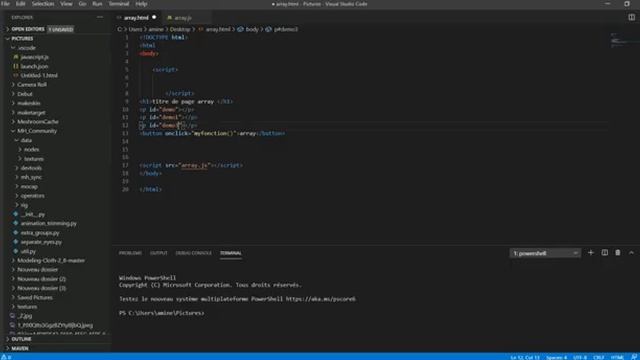Expand the makeskin folder
Image resolution: width=640 pixels, height=360 pixels.
coord(29,103)
